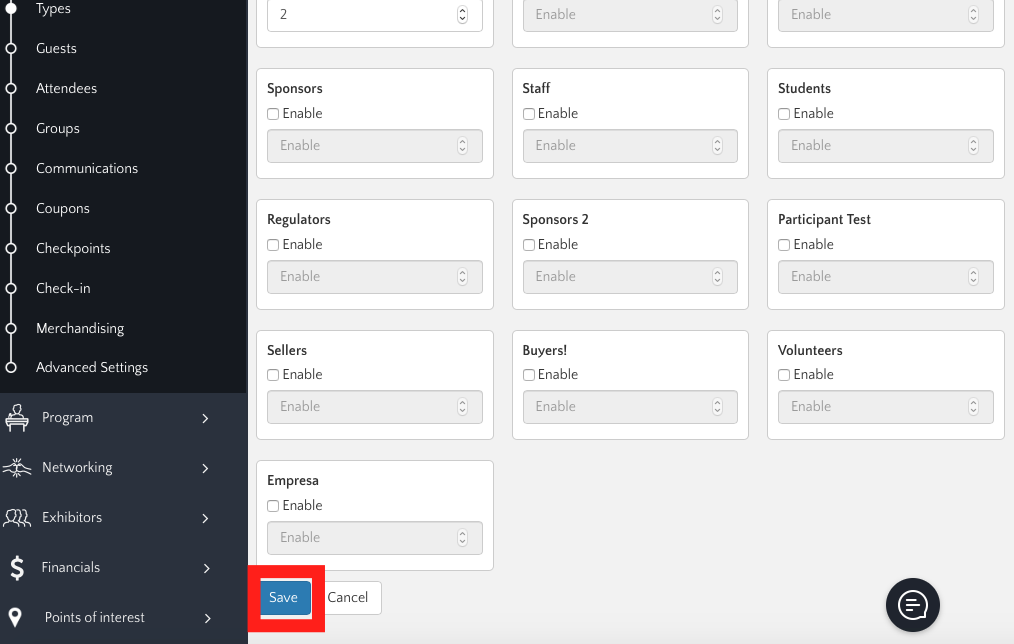Expand the Program menu chevron
Screen dimensions: 1014x644
pyautogui.click(x=205, y=418)
